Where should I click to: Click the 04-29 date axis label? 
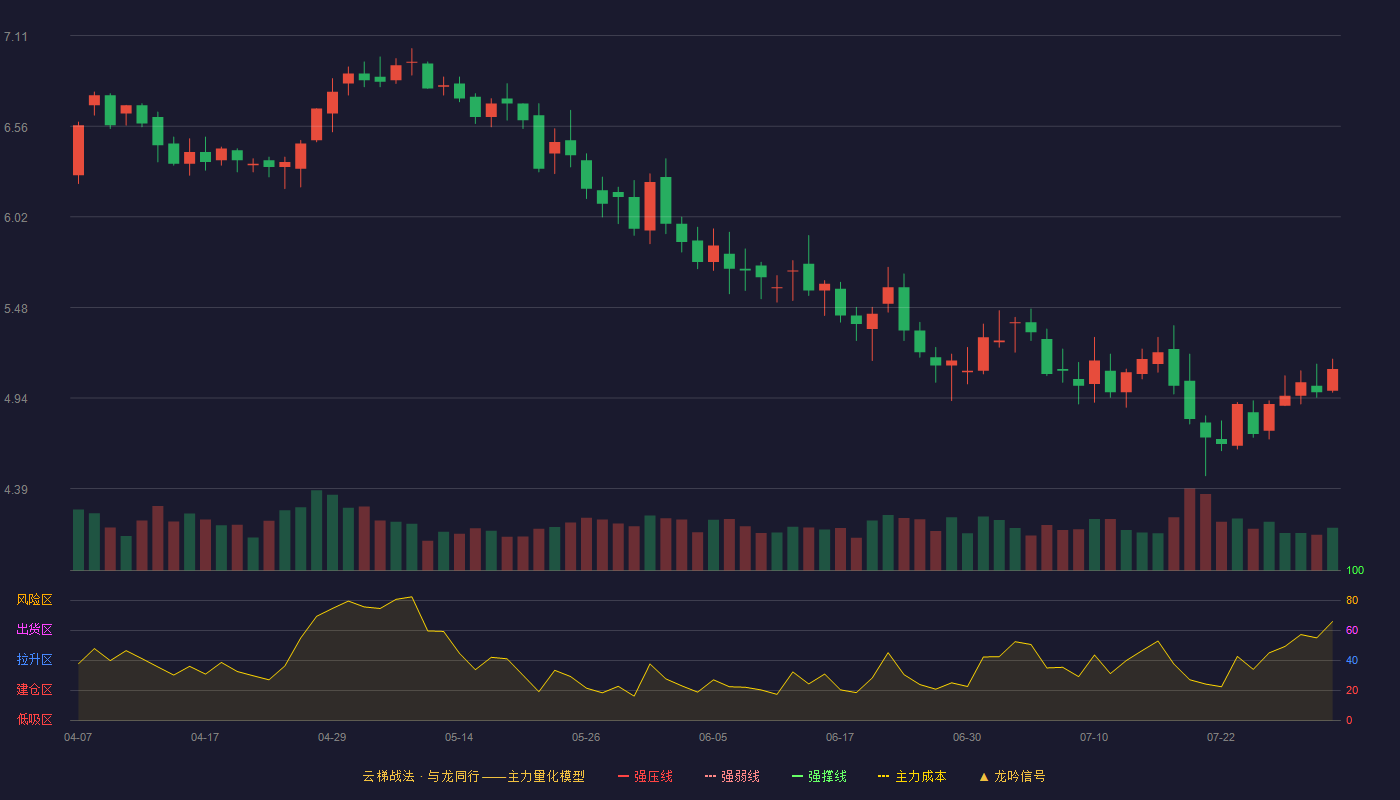pos(332,737)
